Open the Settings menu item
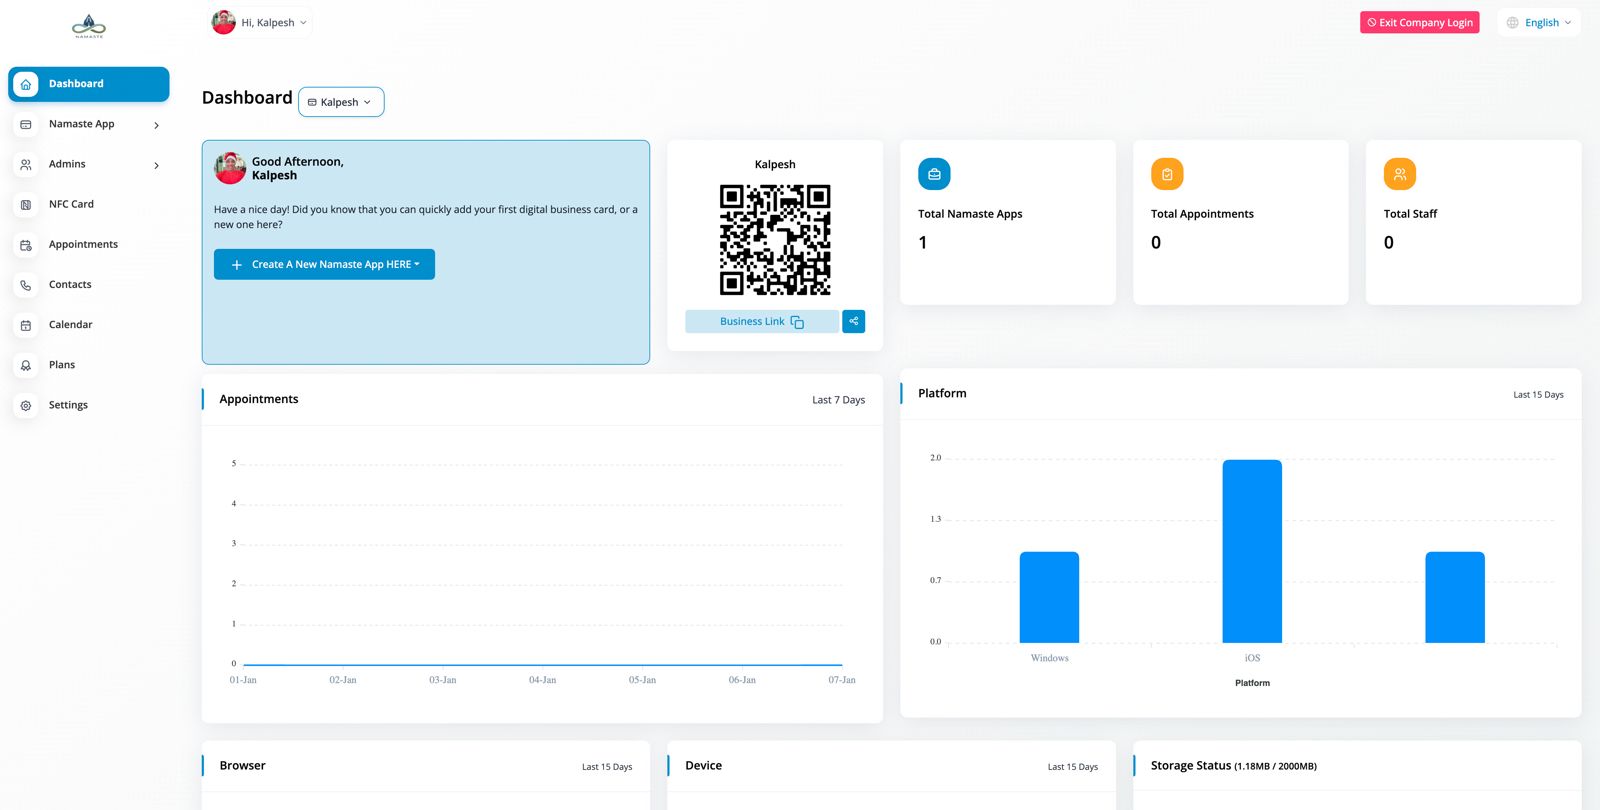This screenshot has height=810, width=1600. tap(89, 405)
